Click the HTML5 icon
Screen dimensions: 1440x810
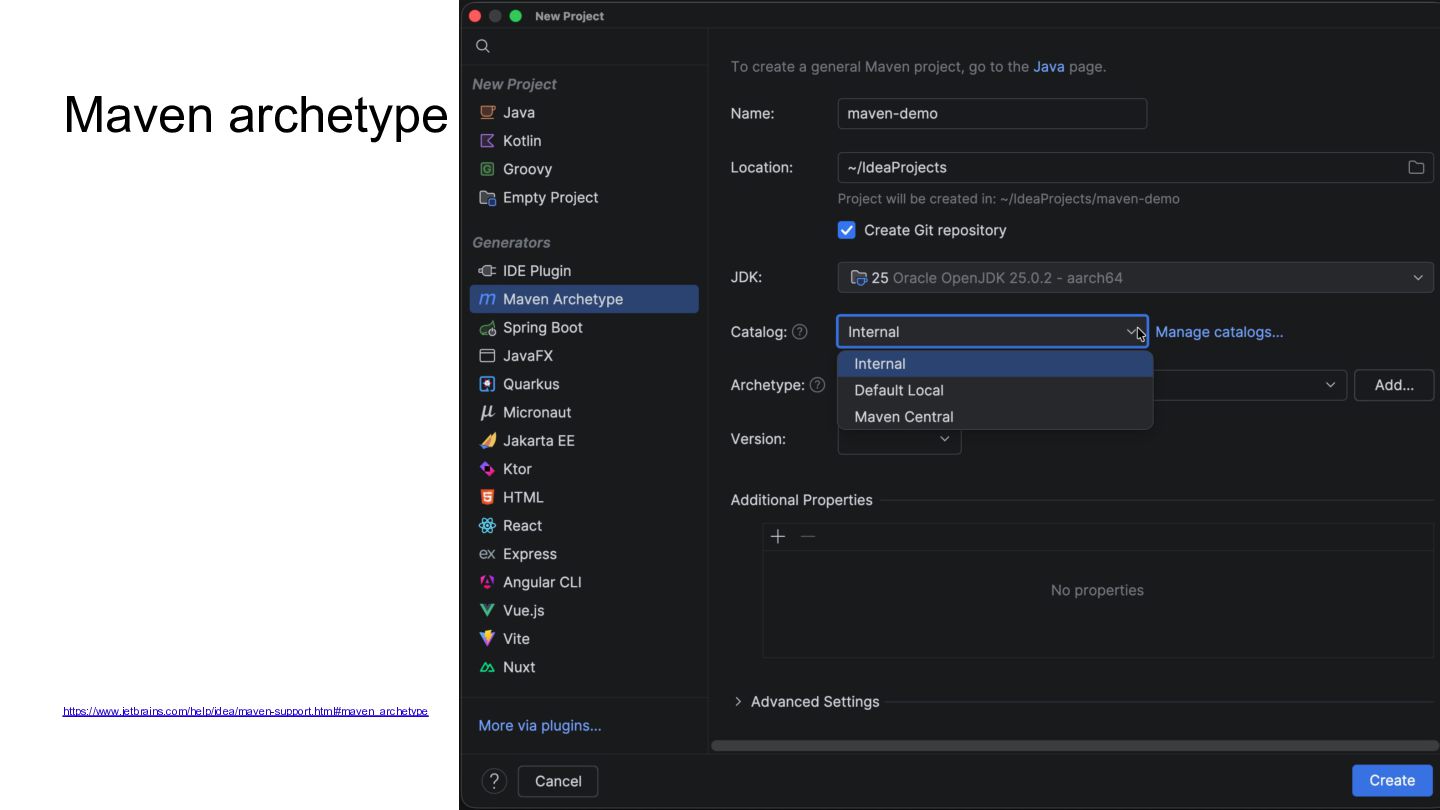(487, 497)
